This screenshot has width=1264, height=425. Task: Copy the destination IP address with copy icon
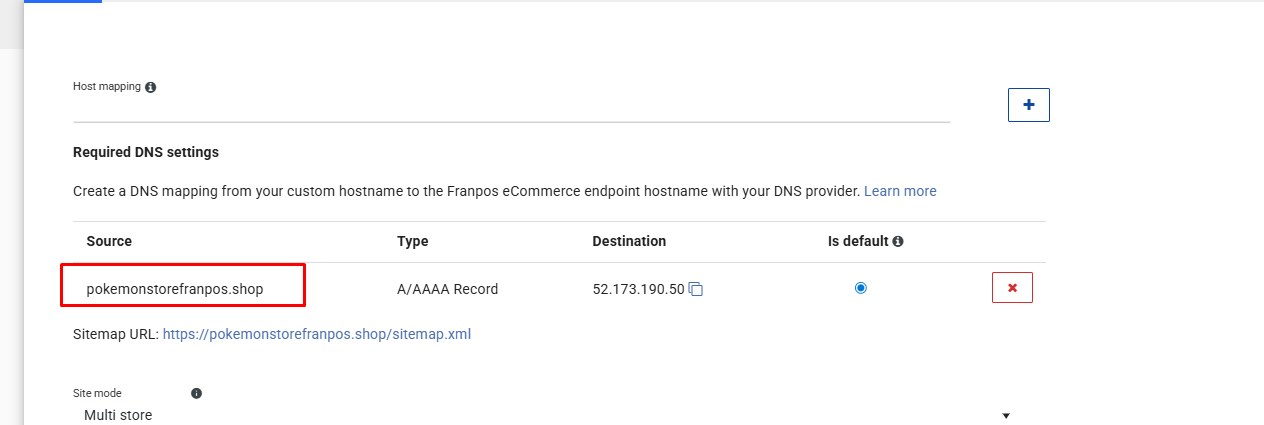click(x=697, y=290)
